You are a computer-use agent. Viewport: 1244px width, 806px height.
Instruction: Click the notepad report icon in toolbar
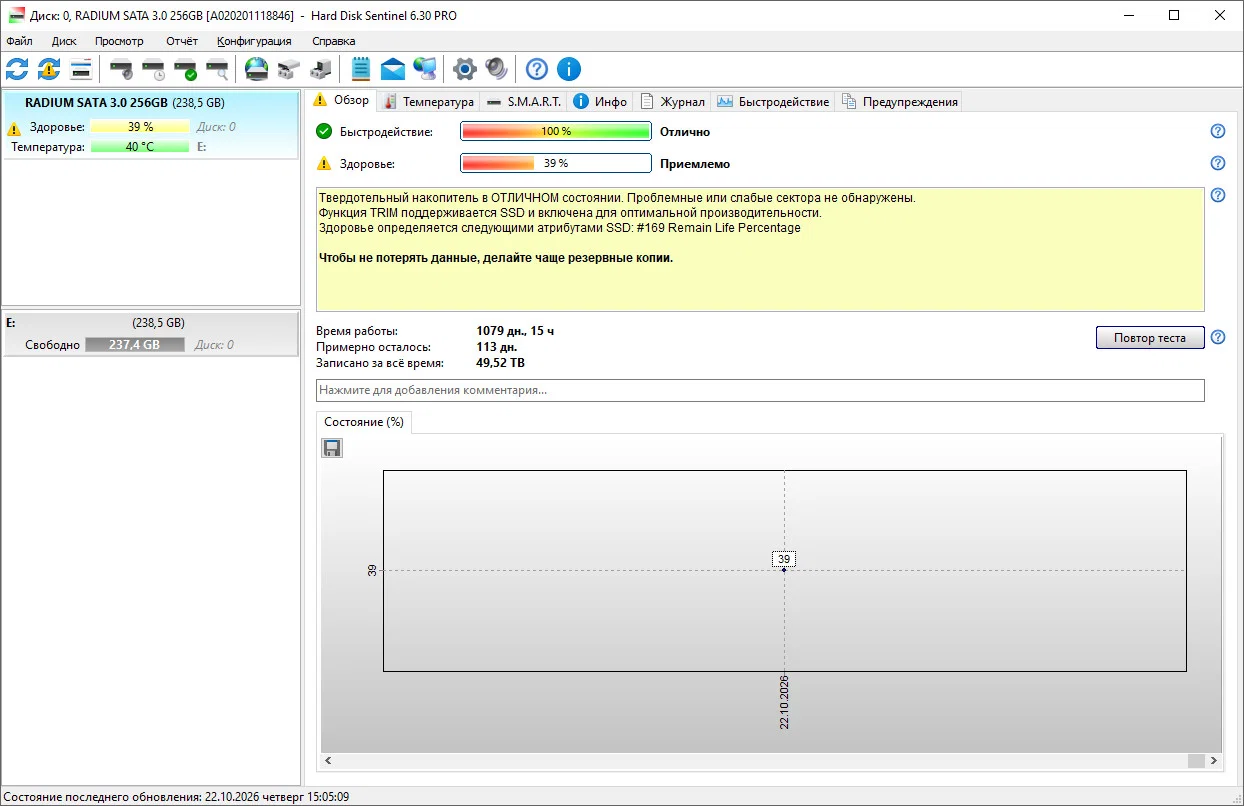click(x=361, y=69)
